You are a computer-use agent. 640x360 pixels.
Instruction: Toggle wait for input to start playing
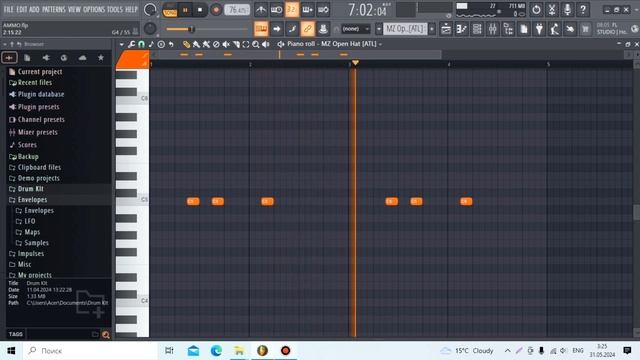click(276, 9)
